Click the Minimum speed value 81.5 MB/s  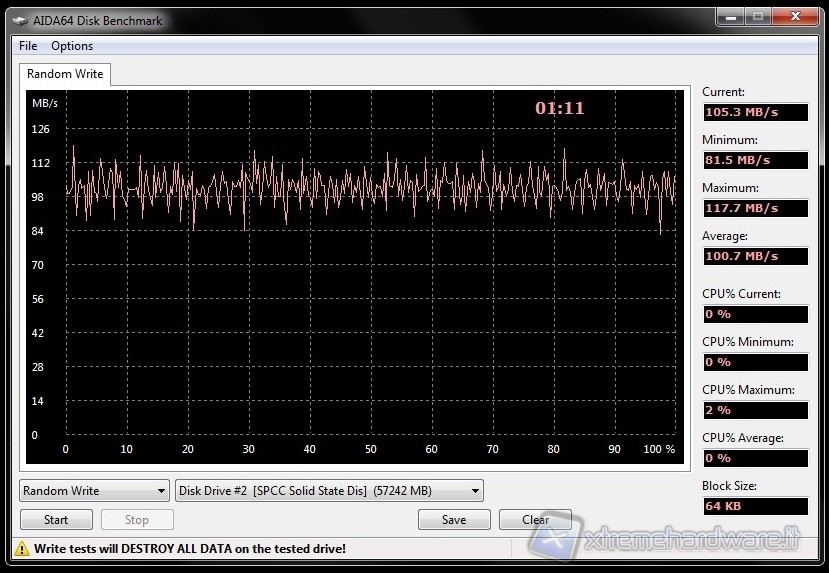tap(754, 160)
